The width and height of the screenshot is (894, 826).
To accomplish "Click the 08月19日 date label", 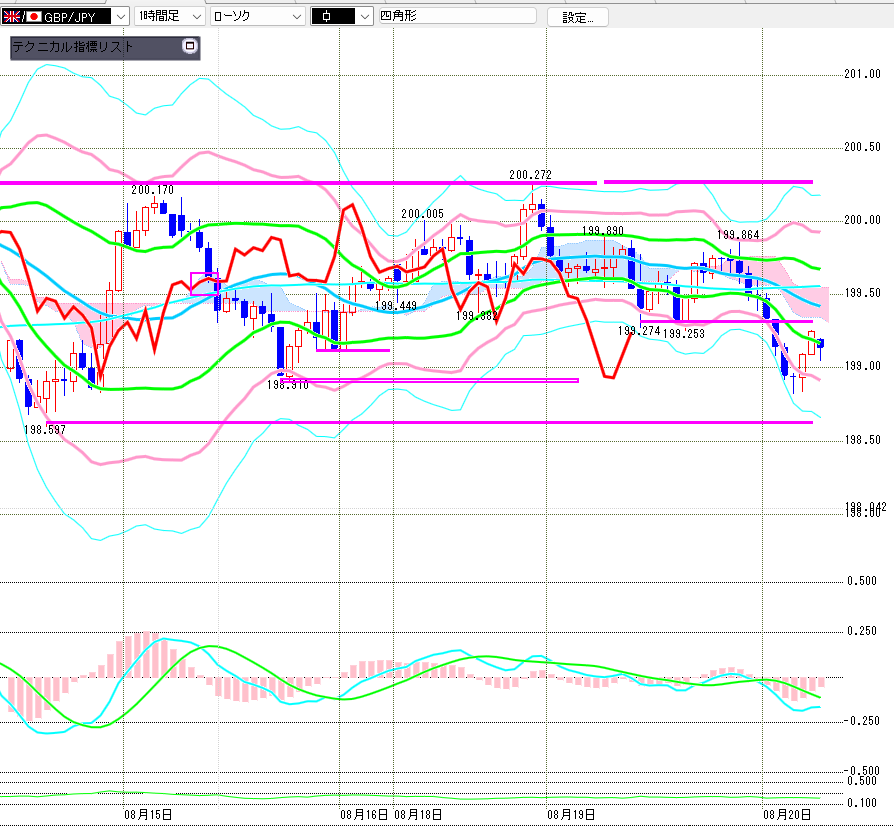I will pyautogui.click(x=571, y=815).
